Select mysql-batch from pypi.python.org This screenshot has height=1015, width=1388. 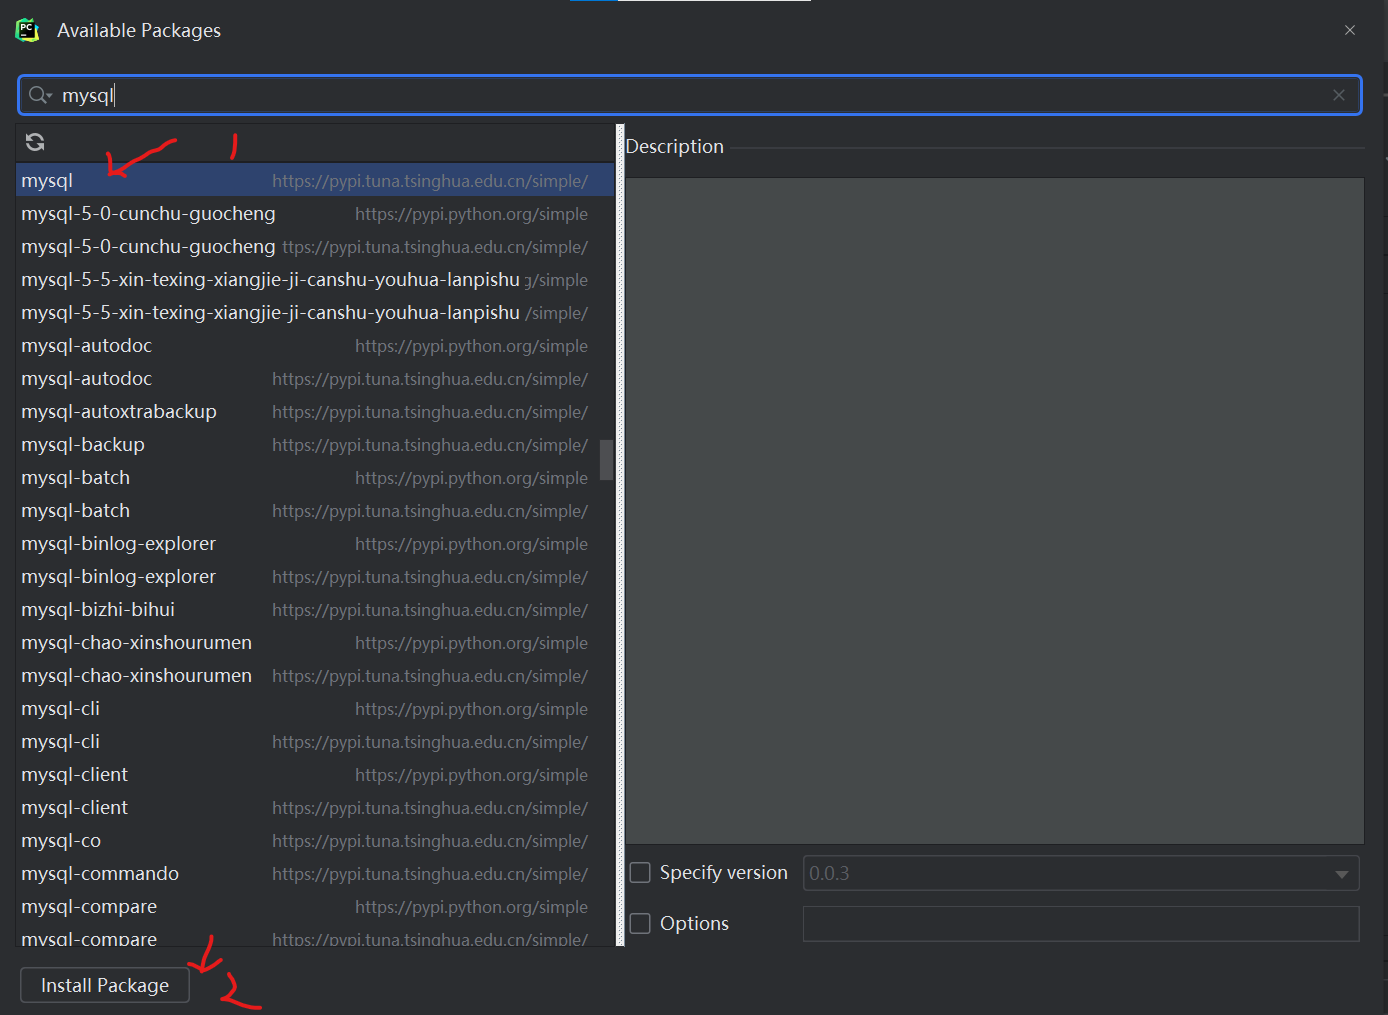click(x=315, y=477)
